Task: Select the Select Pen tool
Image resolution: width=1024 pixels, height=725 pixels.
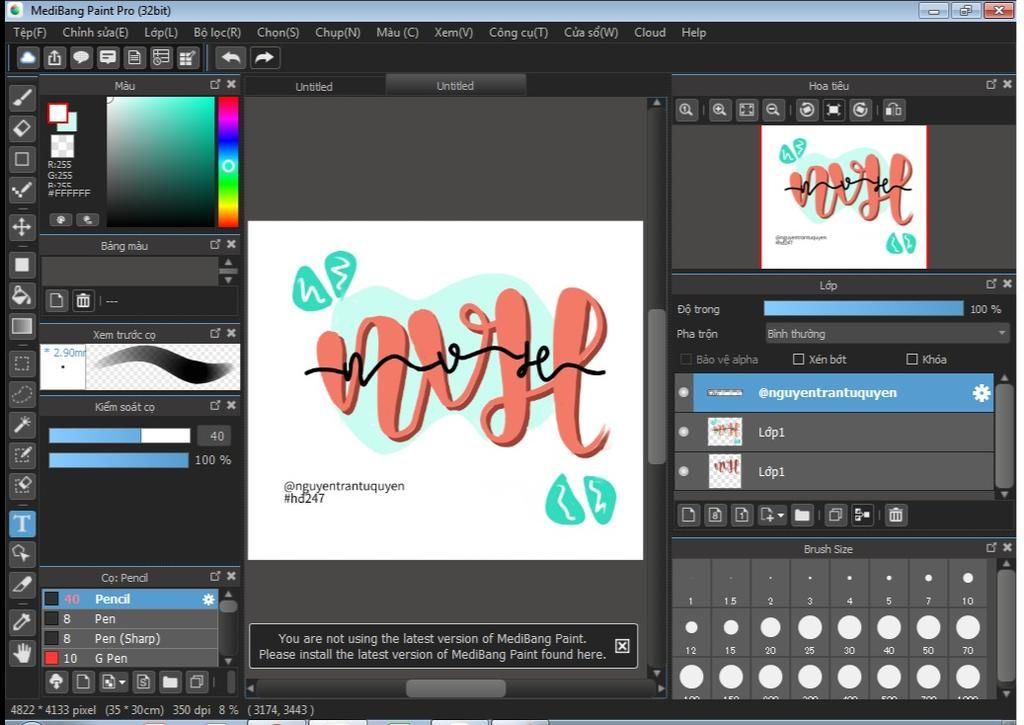Action: pos(22,455)
